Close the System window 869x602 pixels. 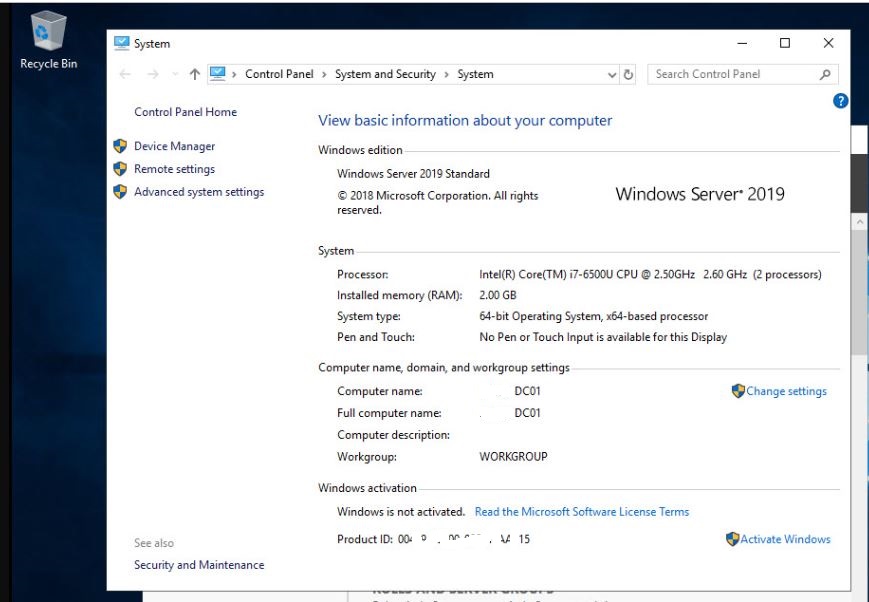[828, 43]
